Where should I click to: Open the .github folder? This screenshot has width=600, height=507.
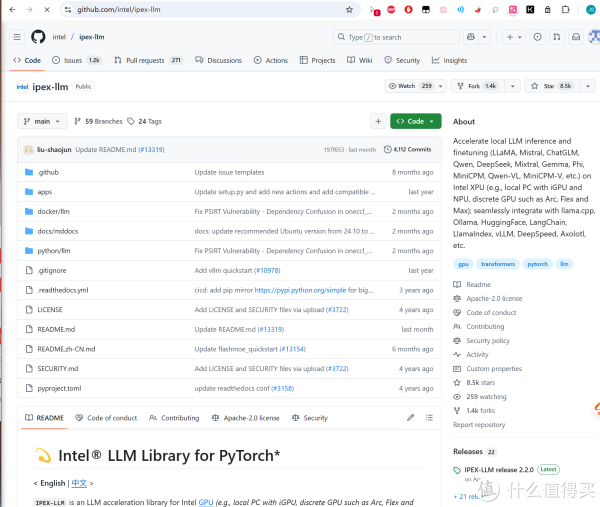(48, 172)
